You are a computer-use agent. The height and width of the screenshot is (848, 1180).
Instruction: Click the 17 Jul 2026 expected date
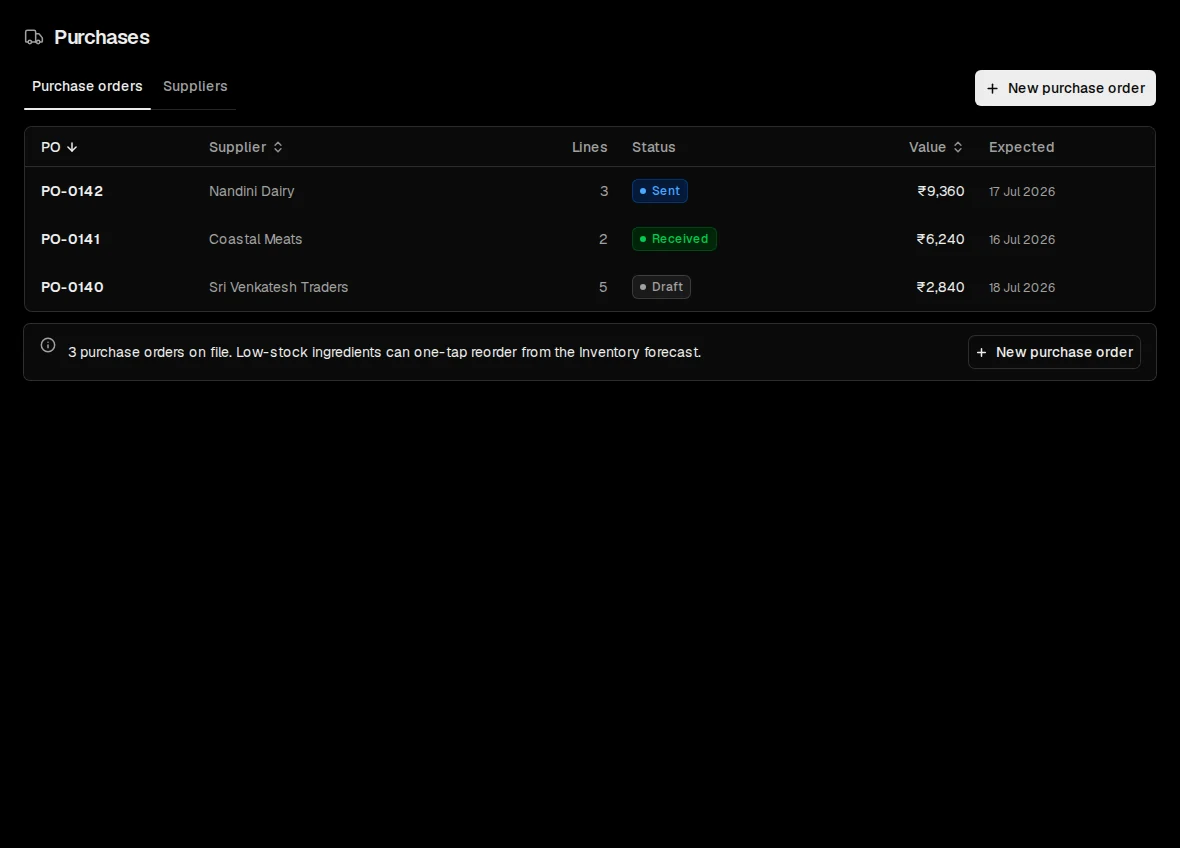pos(1022,192)
